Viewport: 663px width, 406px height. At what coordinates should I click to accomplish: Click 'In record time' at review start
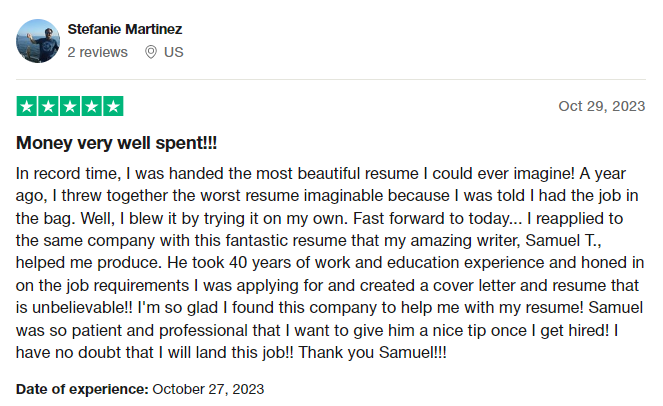point(68,173)
